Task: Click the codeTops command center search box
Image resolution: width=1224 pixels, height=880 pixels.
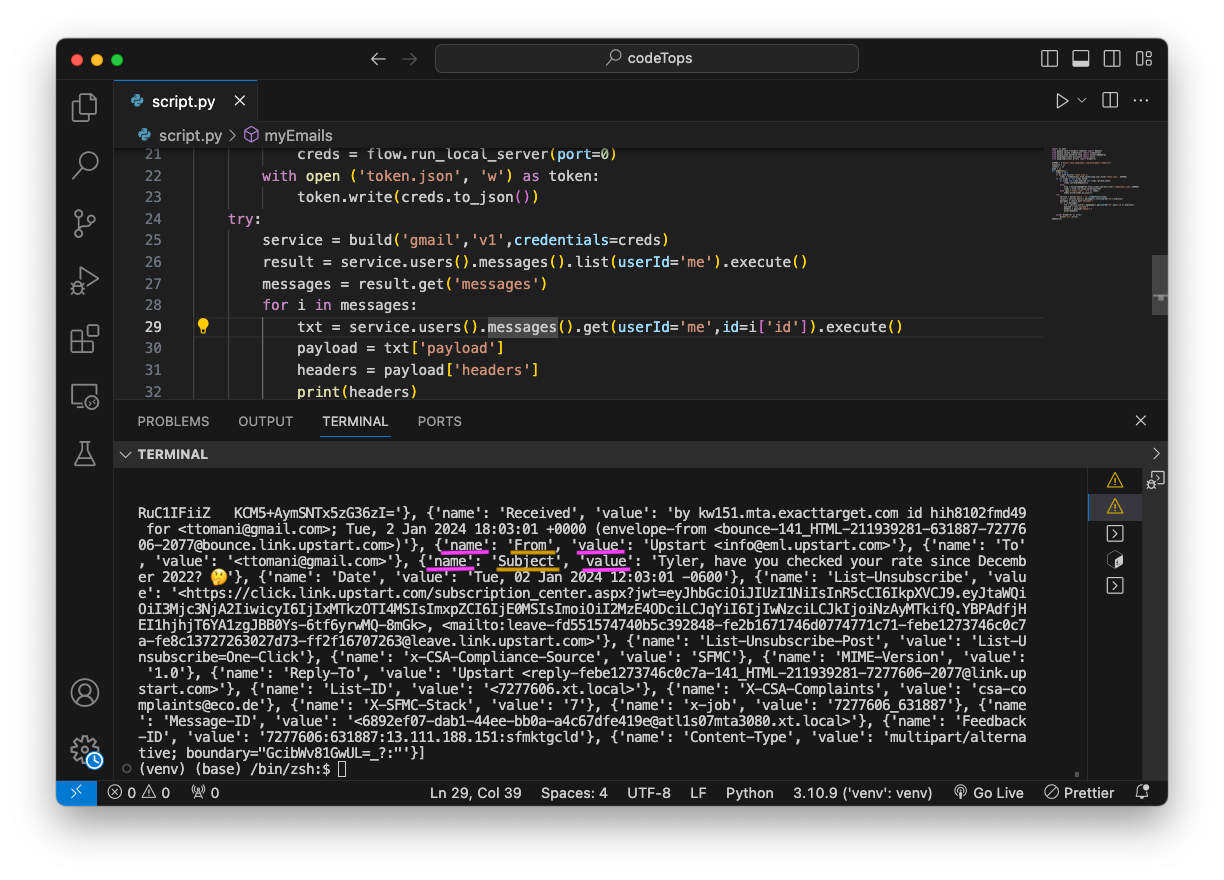Action: tap(647, 59)
